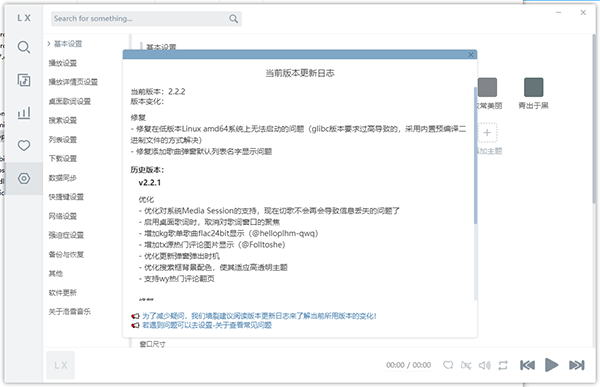Select 数据同步 in settings menu
Image resolution: width=600 pixels, height=387 pixels.
pos(63,178)
